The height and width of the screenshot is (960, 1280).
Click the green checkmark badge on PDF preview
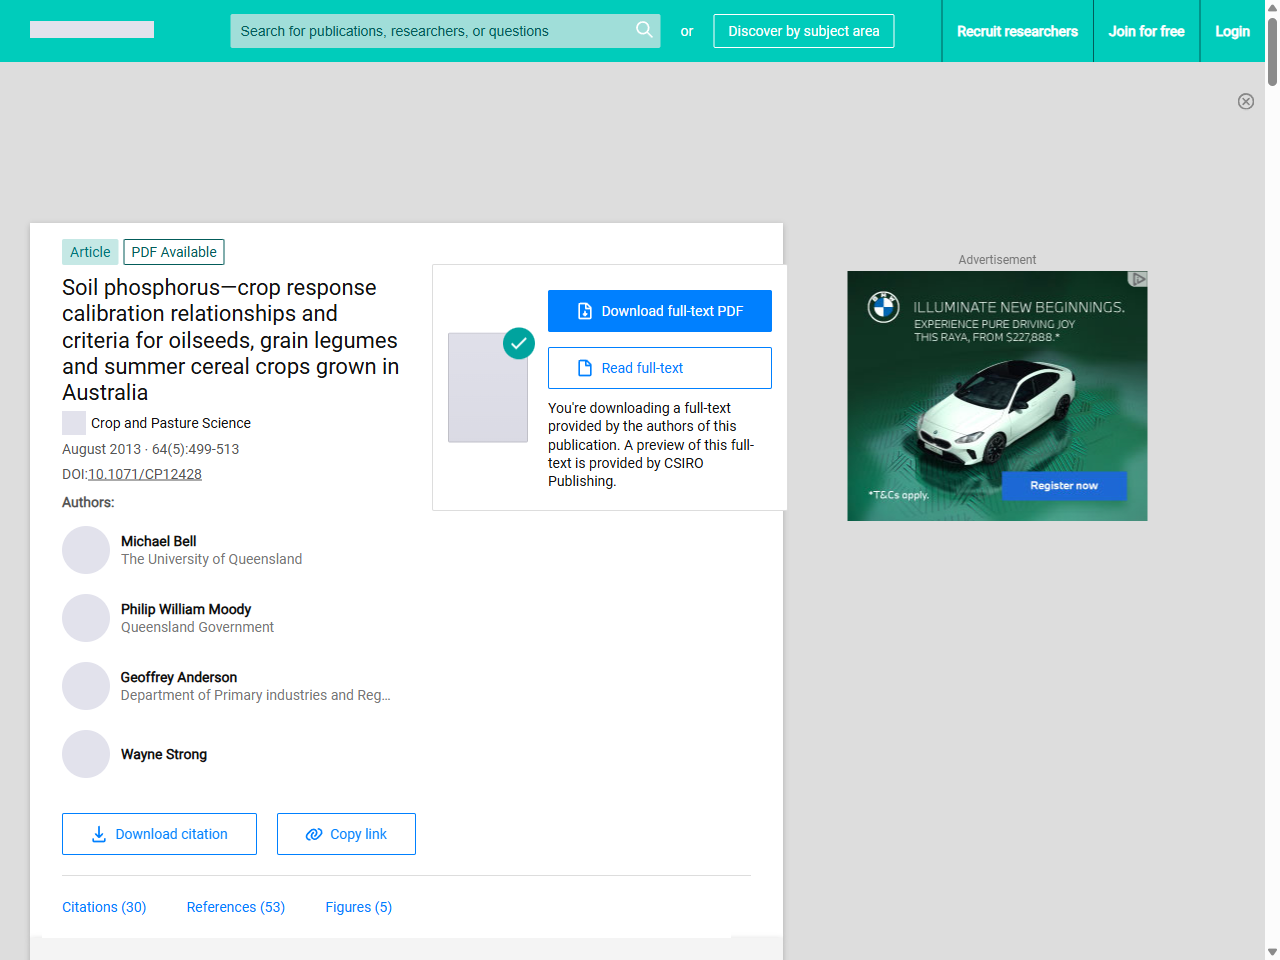(x=518, y=343)
